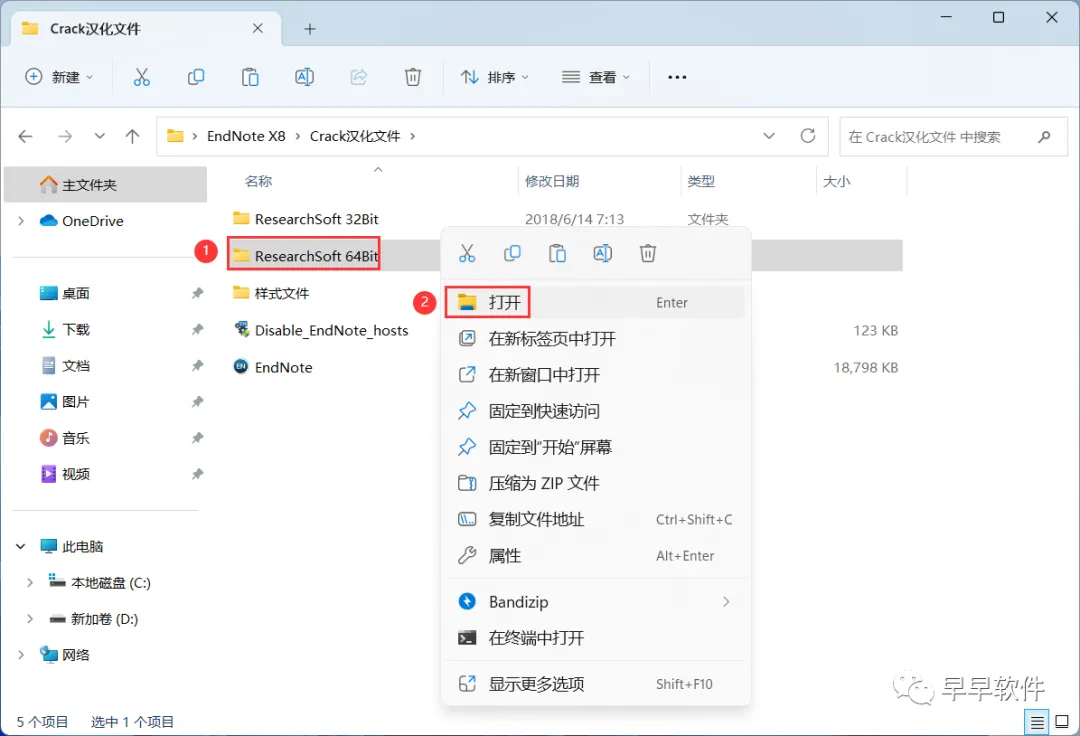Click the toolbar Share icon
Image resolution: width=1080 pixels, height=736 pixels.
[359, 77]
